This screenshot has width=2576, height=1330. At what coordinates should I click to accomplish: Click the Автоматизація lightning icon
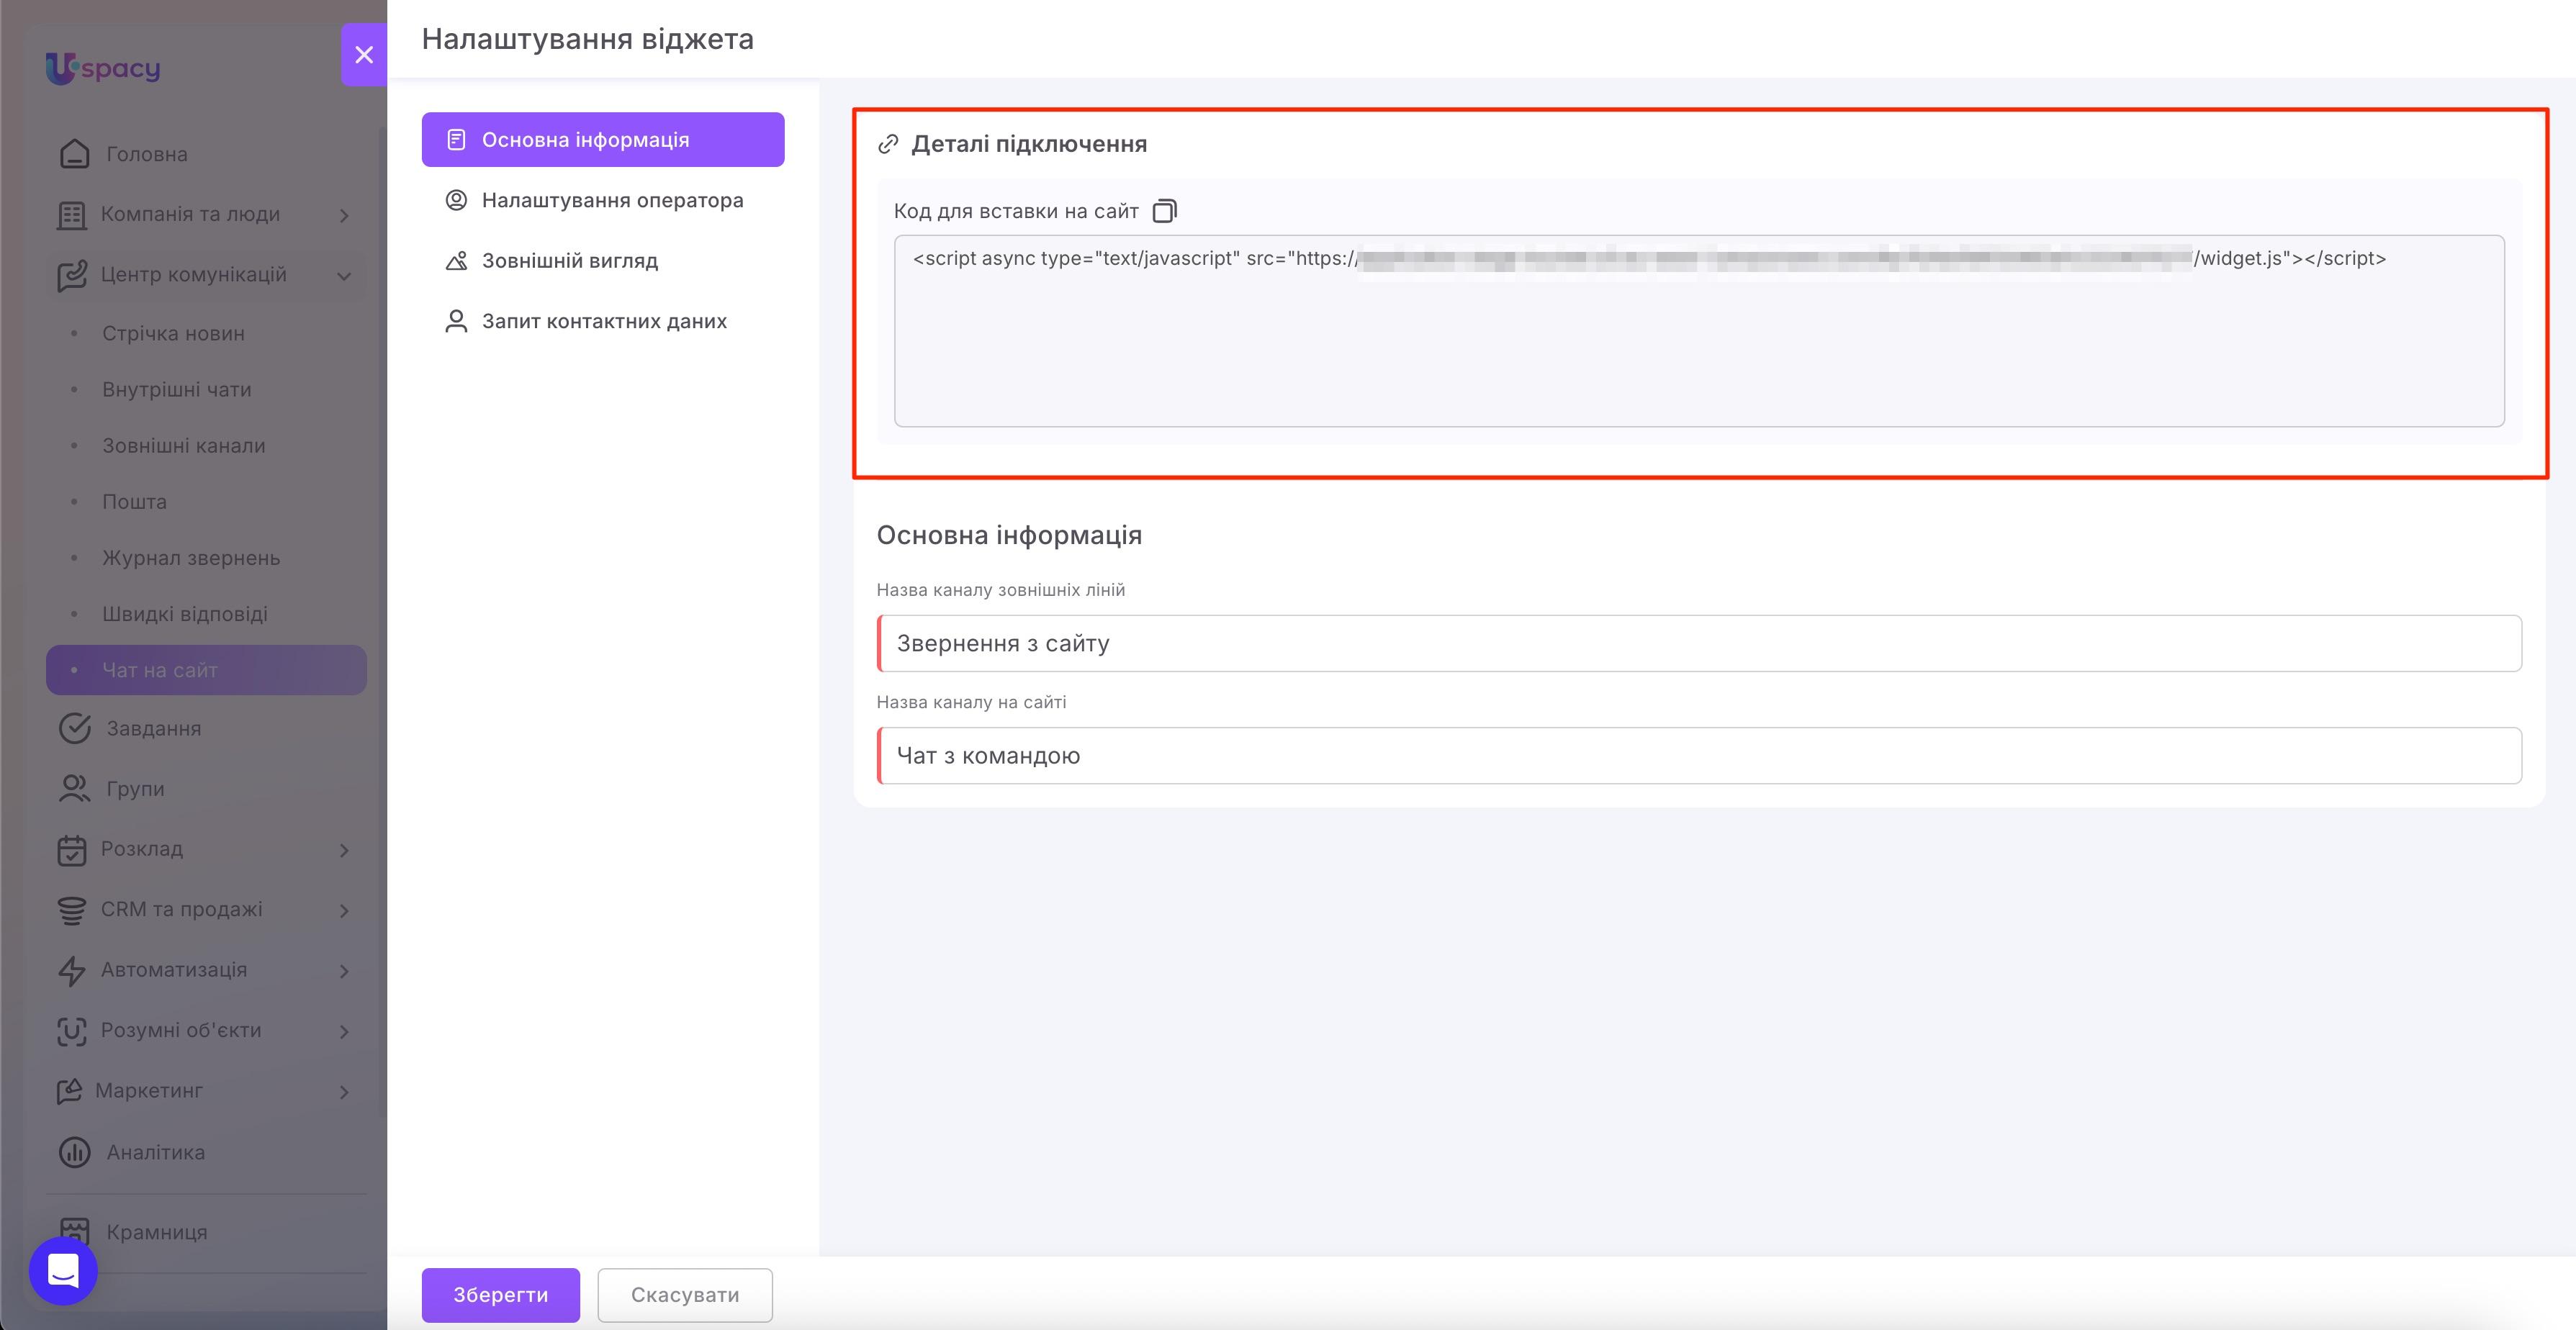[x=71, y=971]
